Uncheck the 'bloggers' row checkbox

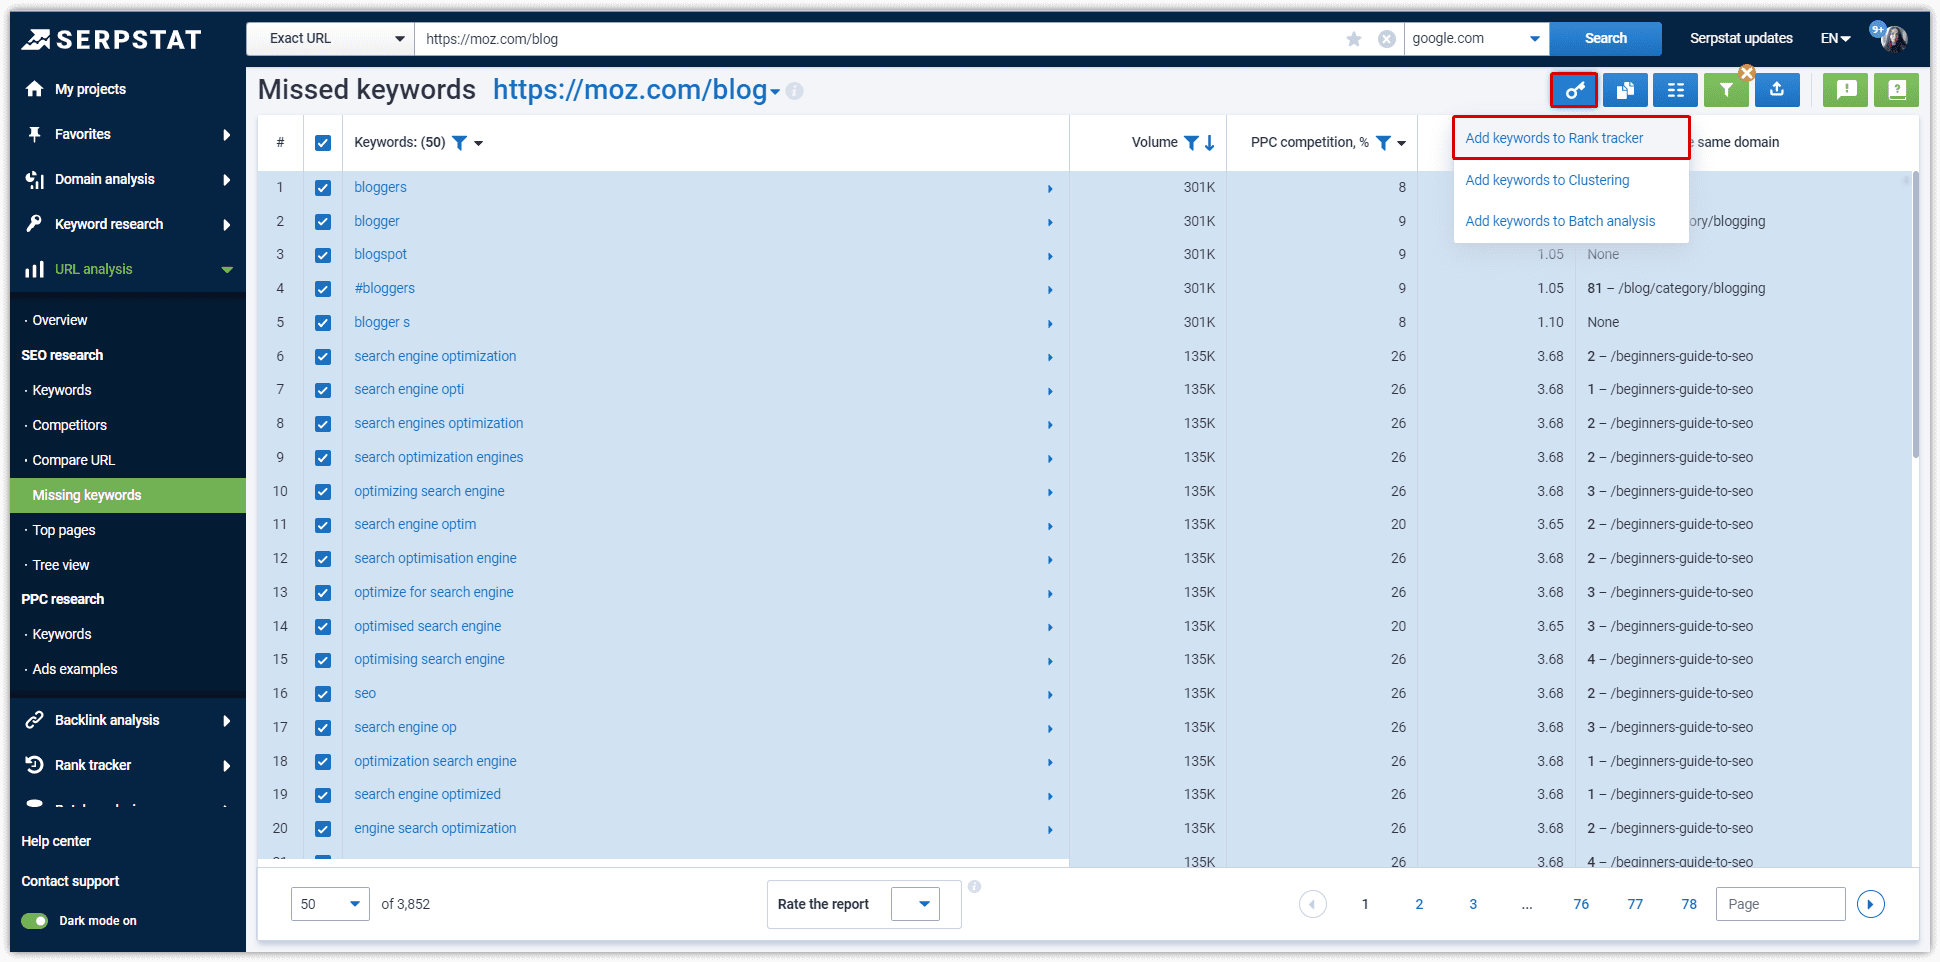[x=323, y=188]
